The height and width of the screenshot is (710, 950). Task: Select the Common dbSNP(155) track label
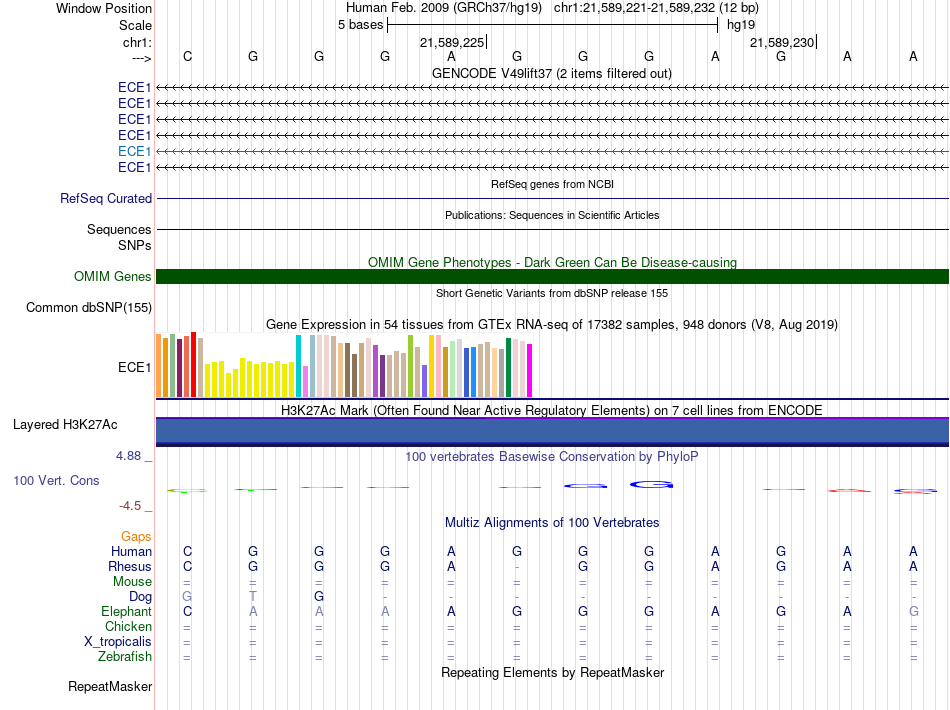(88, 307)
